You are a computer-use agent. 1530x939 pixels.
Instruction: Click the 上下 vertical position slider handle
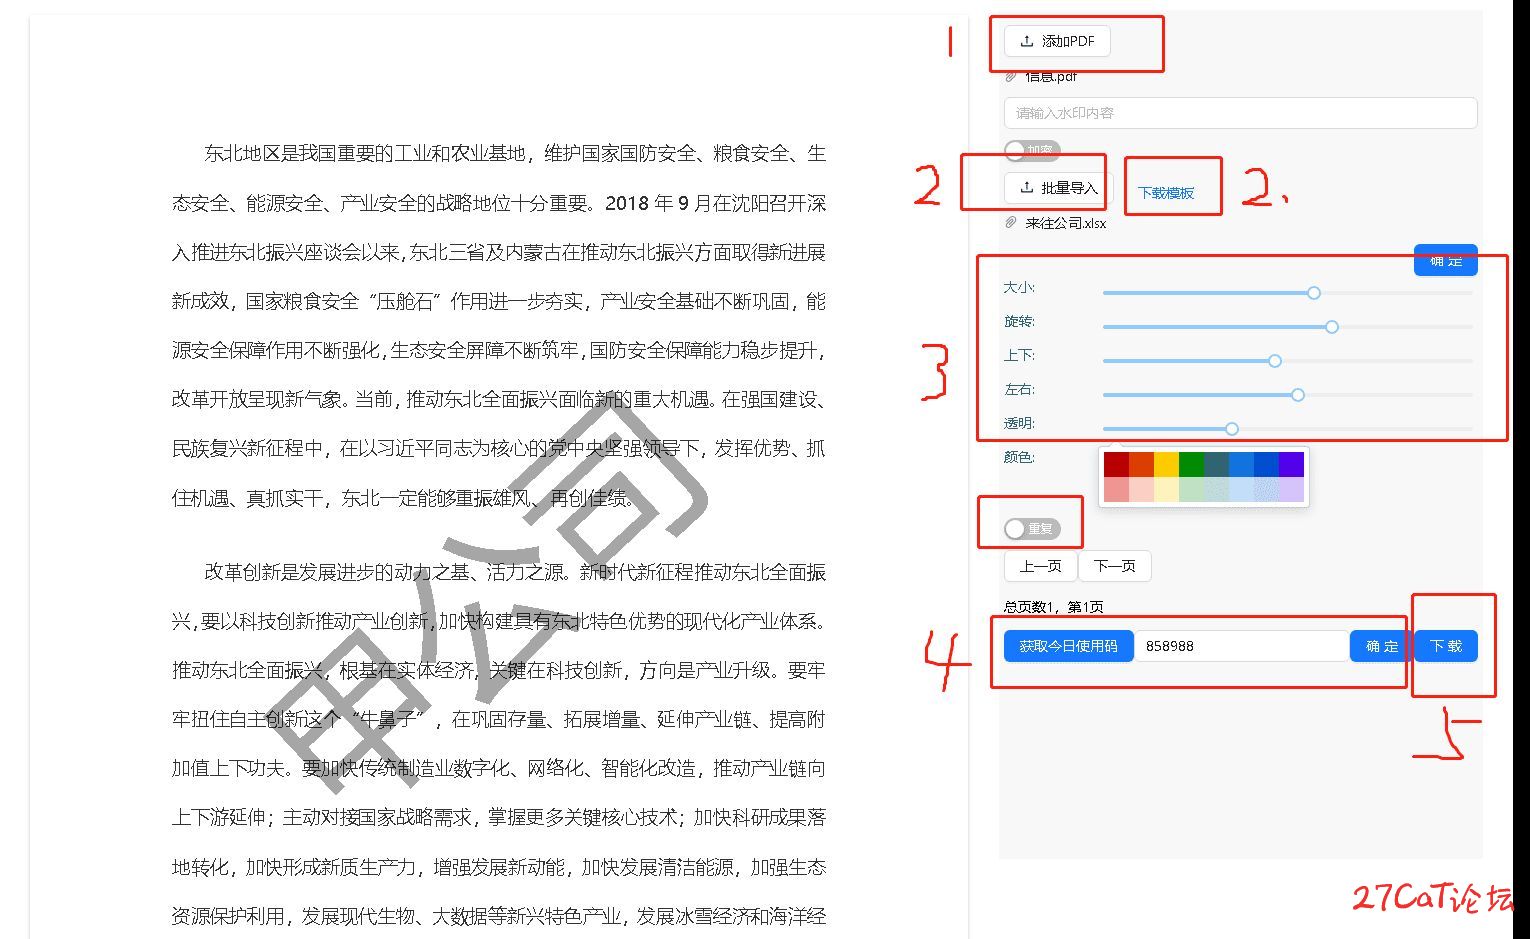click(1275, 361)
